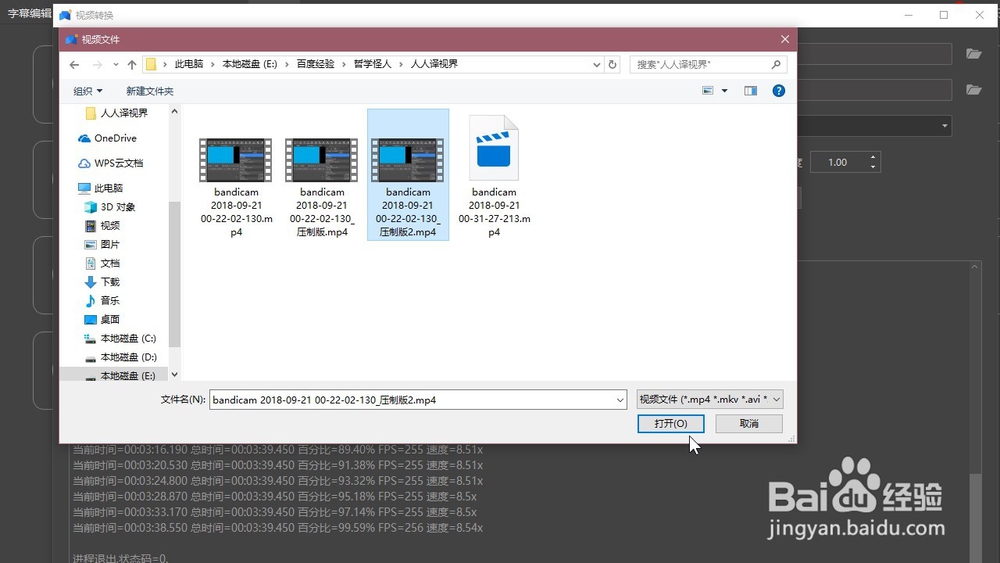
Task: Click the 1.00 numeric field
Action: [839, 163]
